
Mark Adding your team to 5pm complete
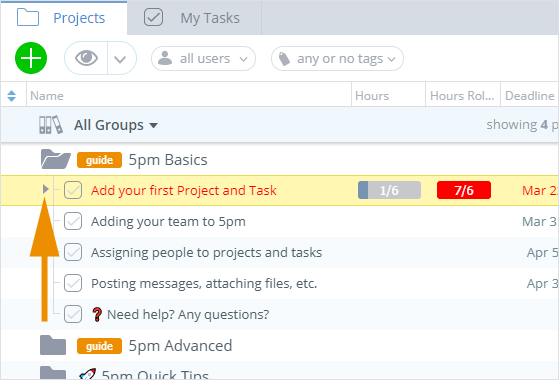pyautogui.click(x=73, y=221)
